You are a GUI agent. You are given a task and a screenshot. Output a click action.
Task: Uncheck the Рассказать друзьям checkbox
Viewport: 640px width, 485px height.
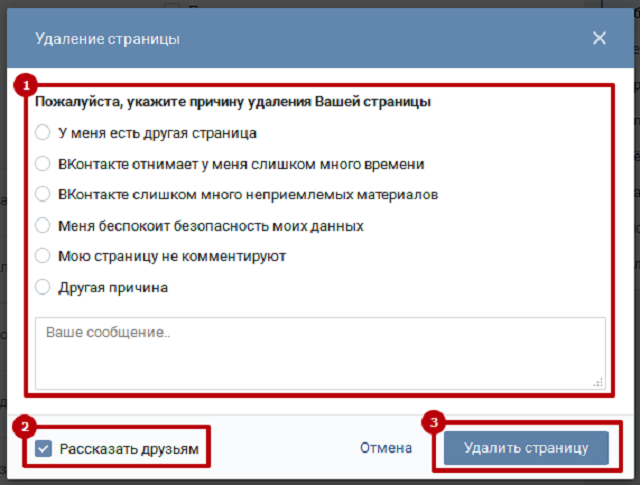point(43,448)
